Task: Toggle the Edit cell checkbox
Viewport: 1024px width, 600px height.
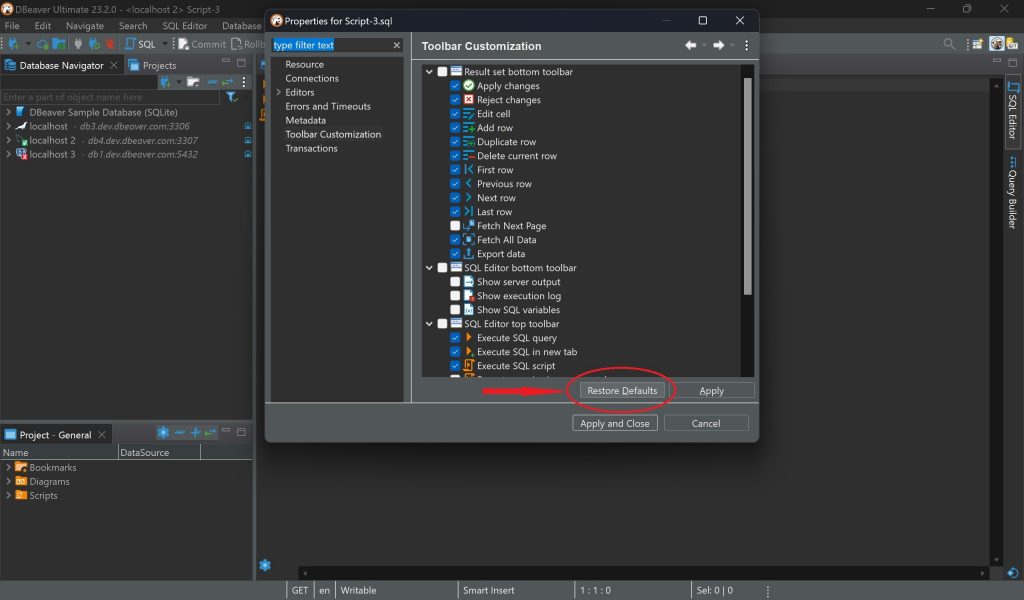Action: click(455, 114)
